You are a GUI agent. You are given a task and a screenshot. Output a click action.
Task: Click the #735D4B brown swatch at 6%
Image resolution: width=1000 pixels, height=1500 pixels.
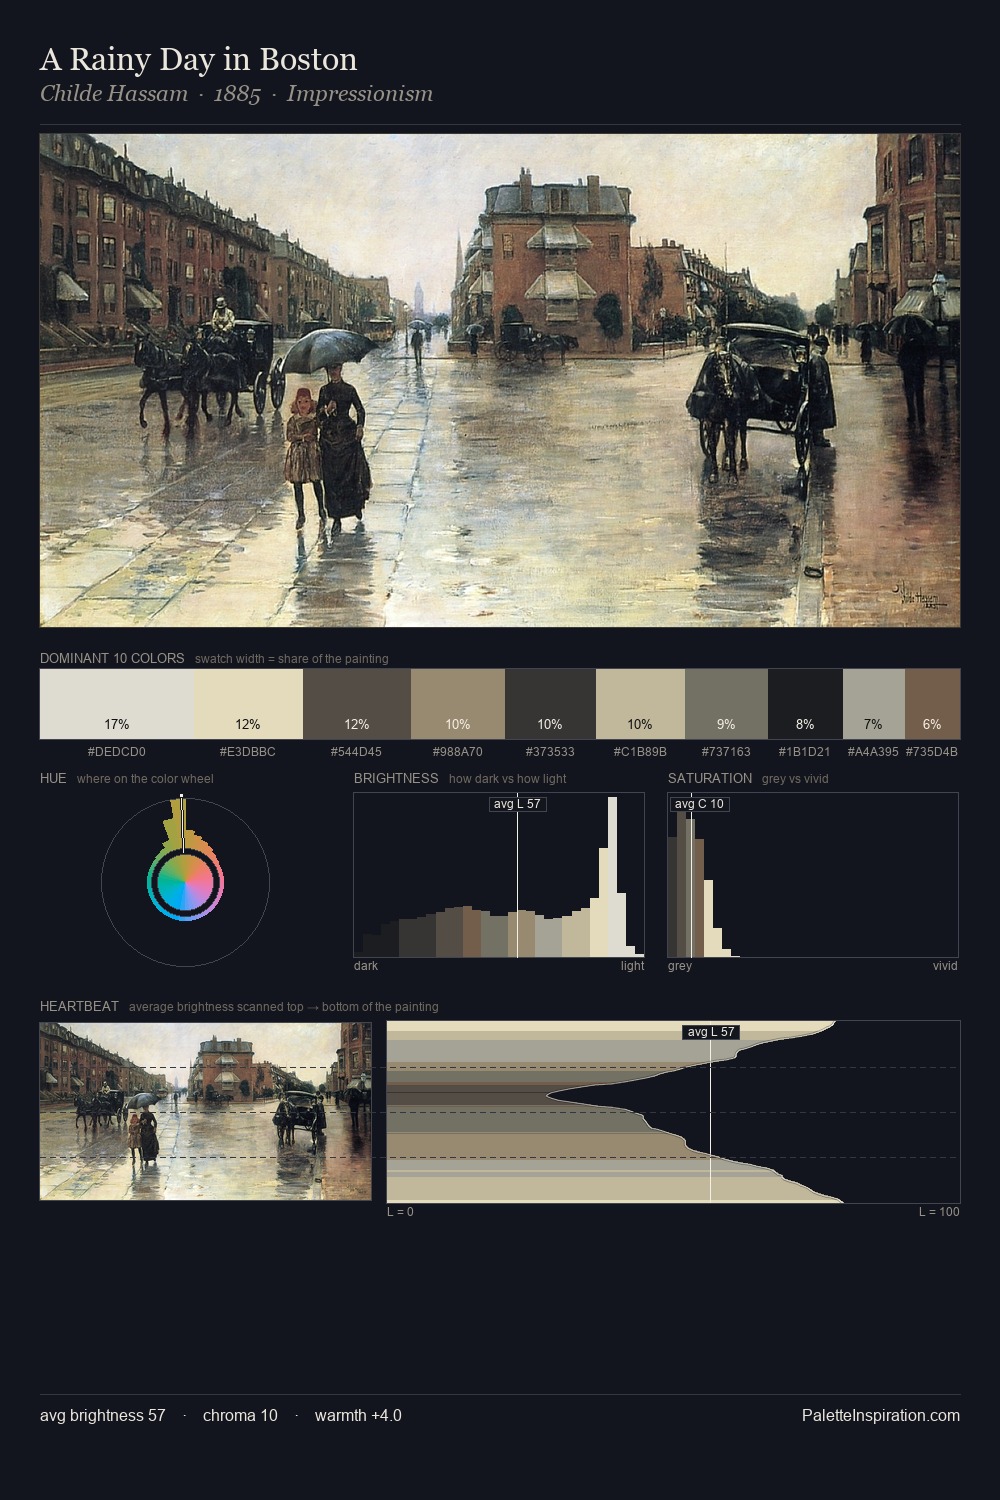click(x=932, y=704)
